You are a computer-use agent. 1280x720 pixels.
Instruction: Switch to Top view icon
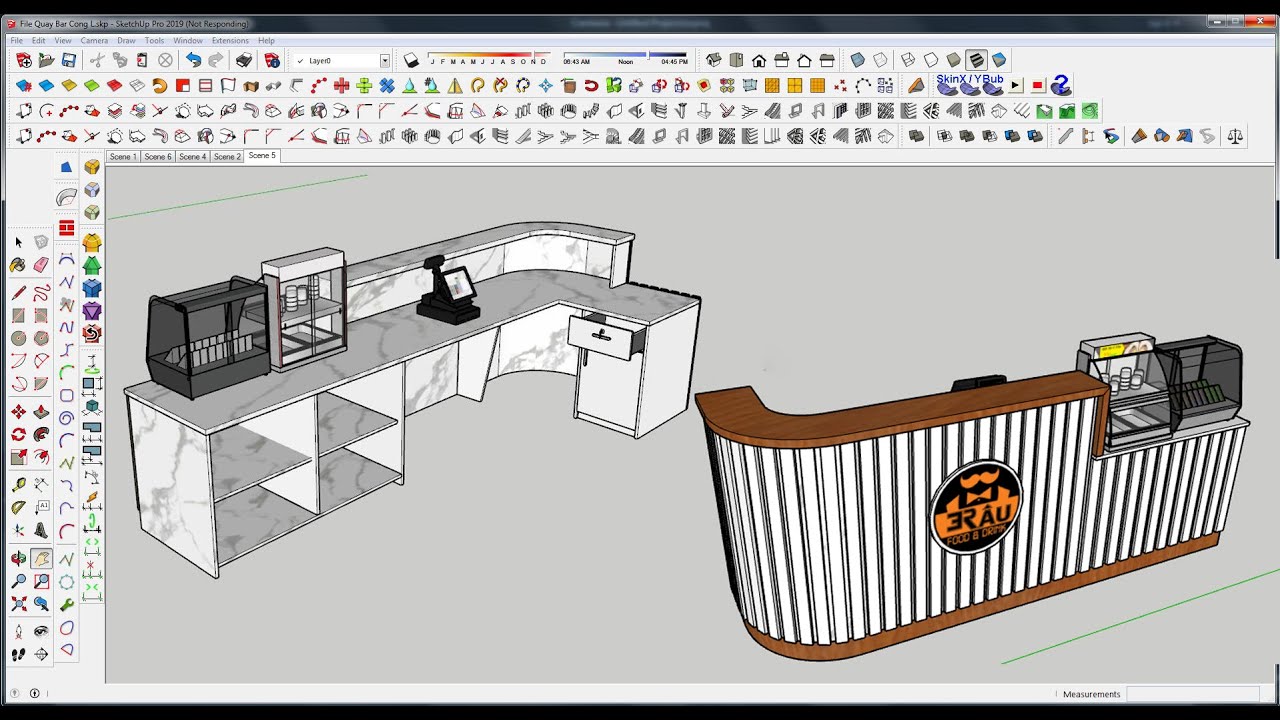click(736, 61)
